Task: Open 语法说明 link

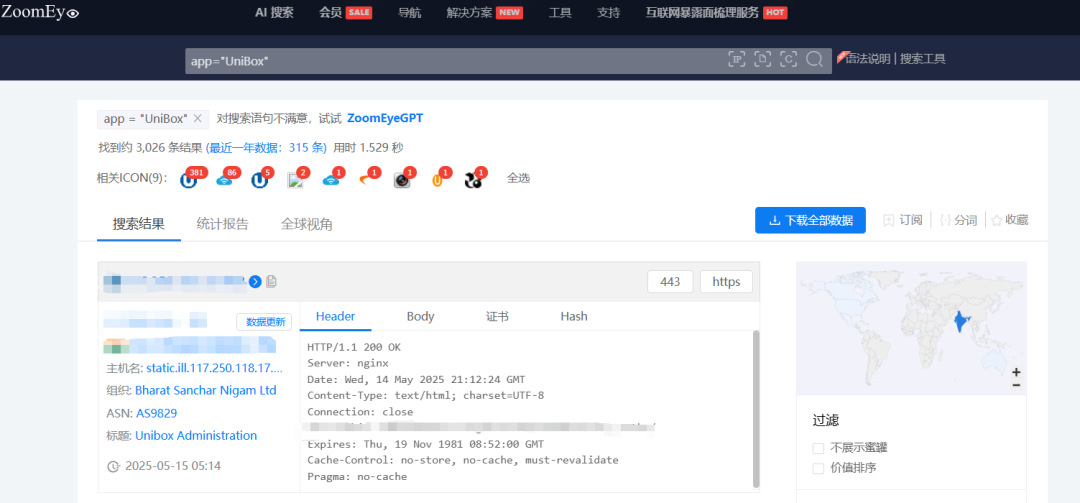Action: coord(868,59)
